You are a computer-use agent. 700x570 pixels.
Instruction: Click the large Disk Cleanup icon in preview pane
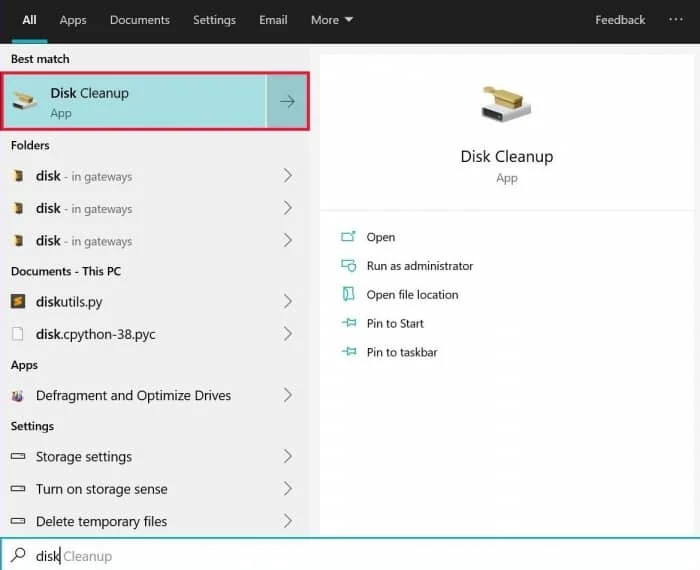506,104
